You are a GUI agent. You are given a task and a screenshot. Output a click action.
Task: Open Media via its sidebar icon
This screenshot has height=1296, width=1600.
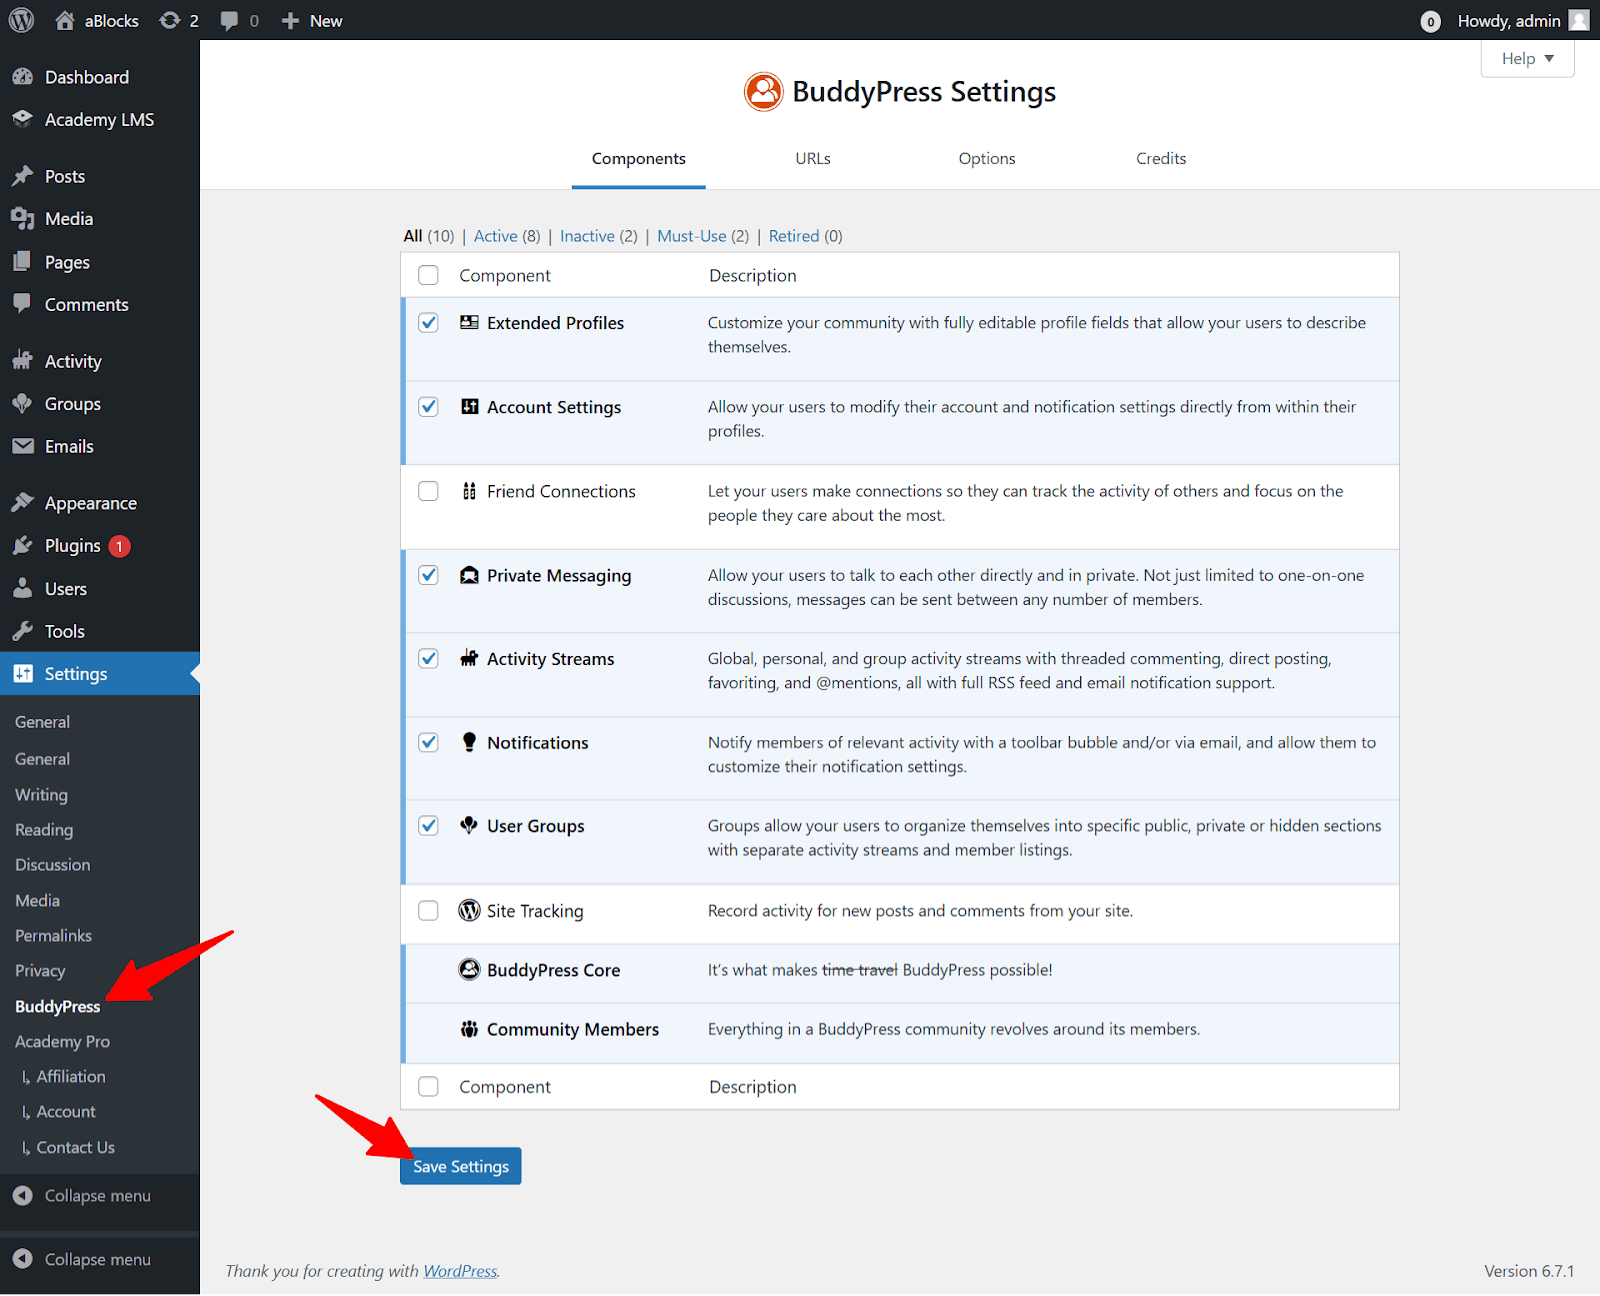(x=22, y=218)
